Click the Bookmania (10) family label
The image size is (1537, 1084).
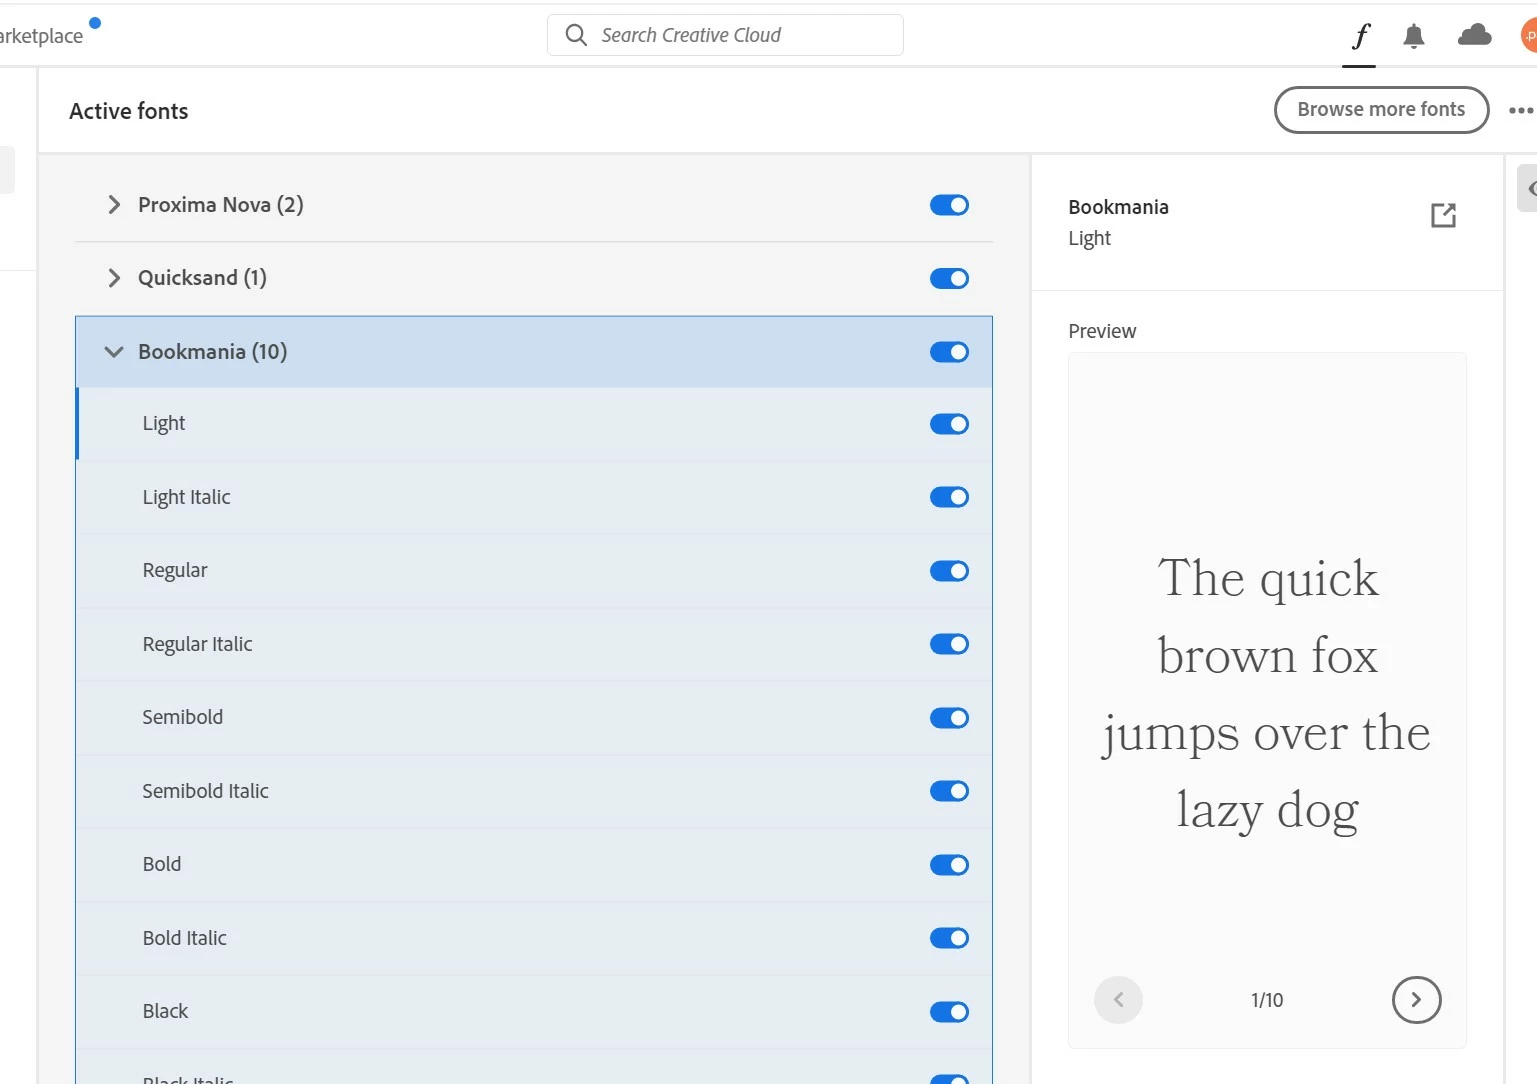[x=212, y=352]
